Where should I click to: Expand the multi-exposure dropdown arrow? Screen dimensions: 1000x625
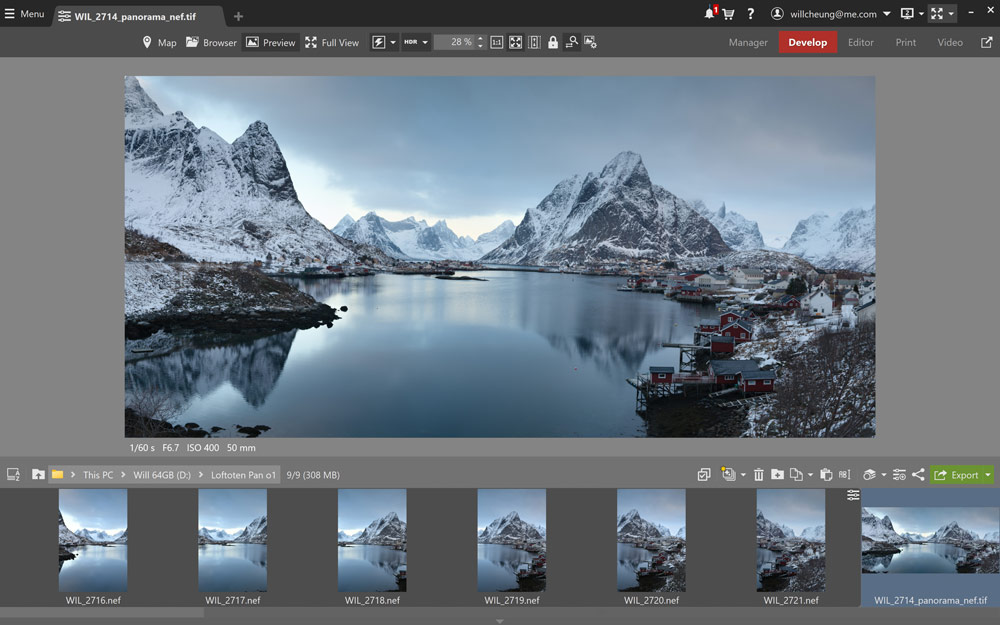click(743, 475)
